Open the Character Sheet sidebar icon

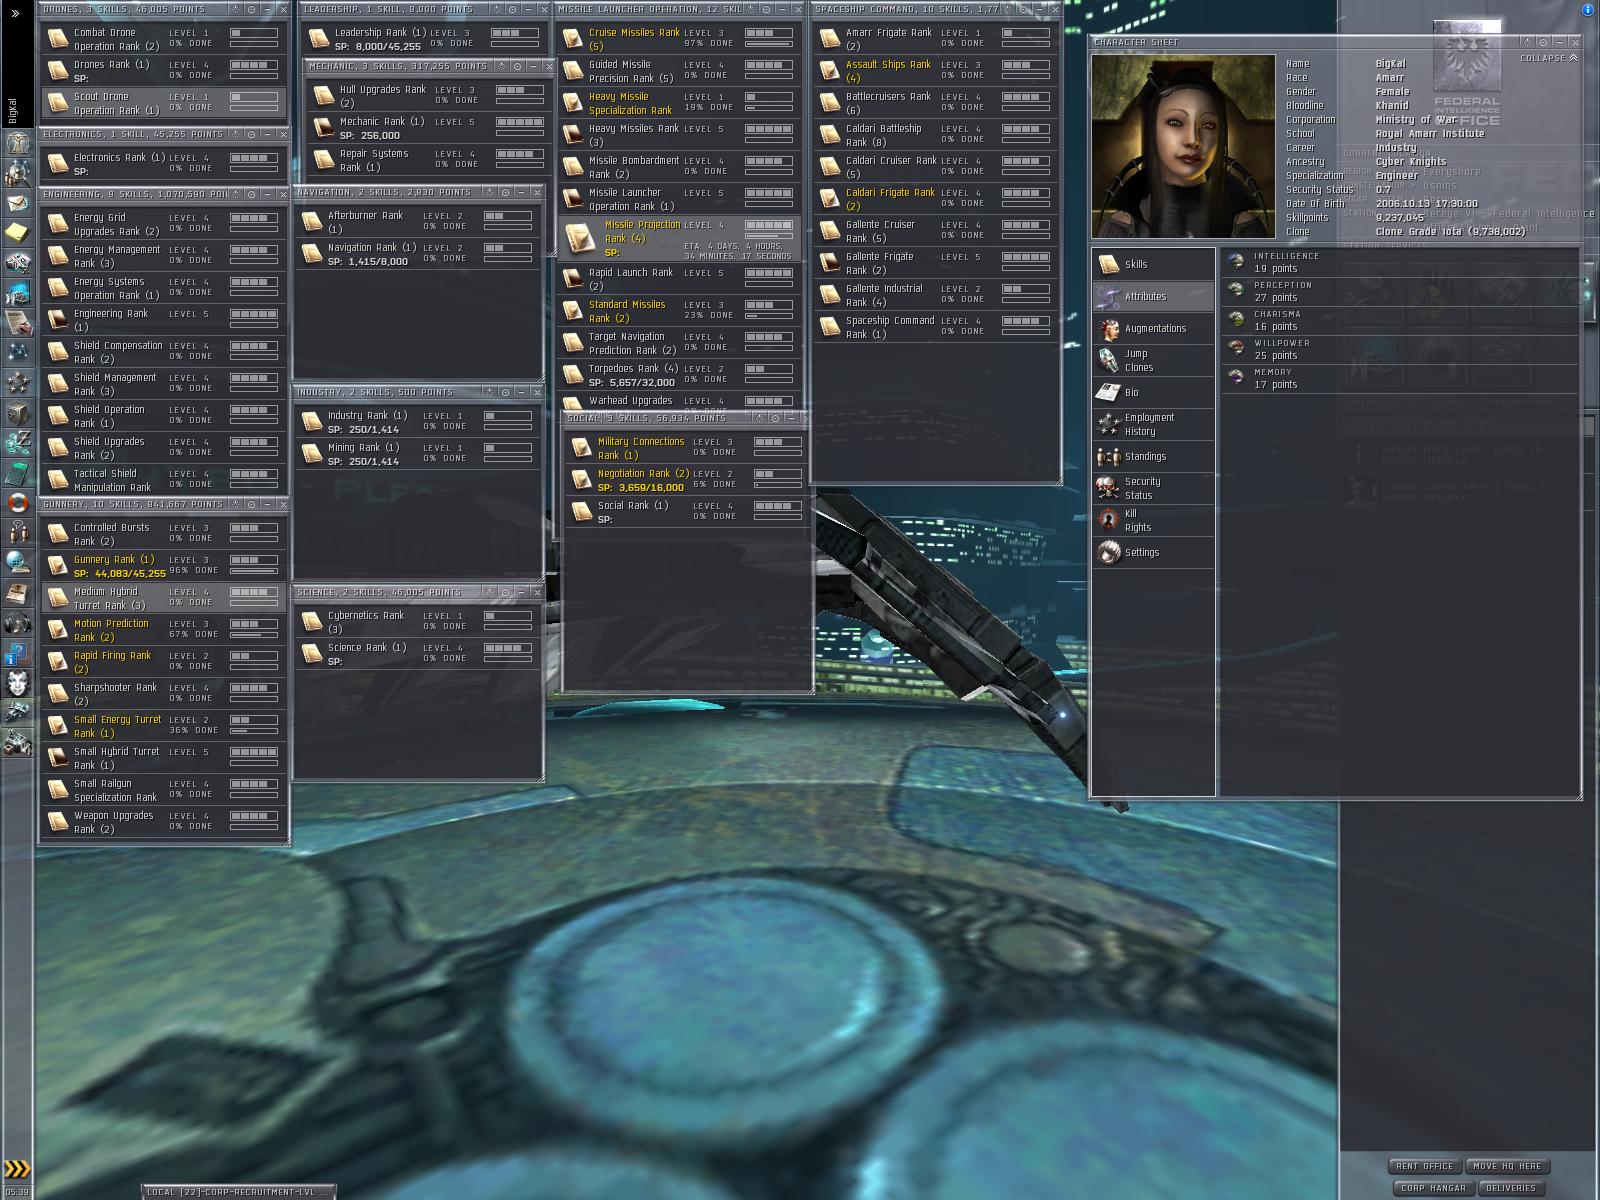(17, 143)
